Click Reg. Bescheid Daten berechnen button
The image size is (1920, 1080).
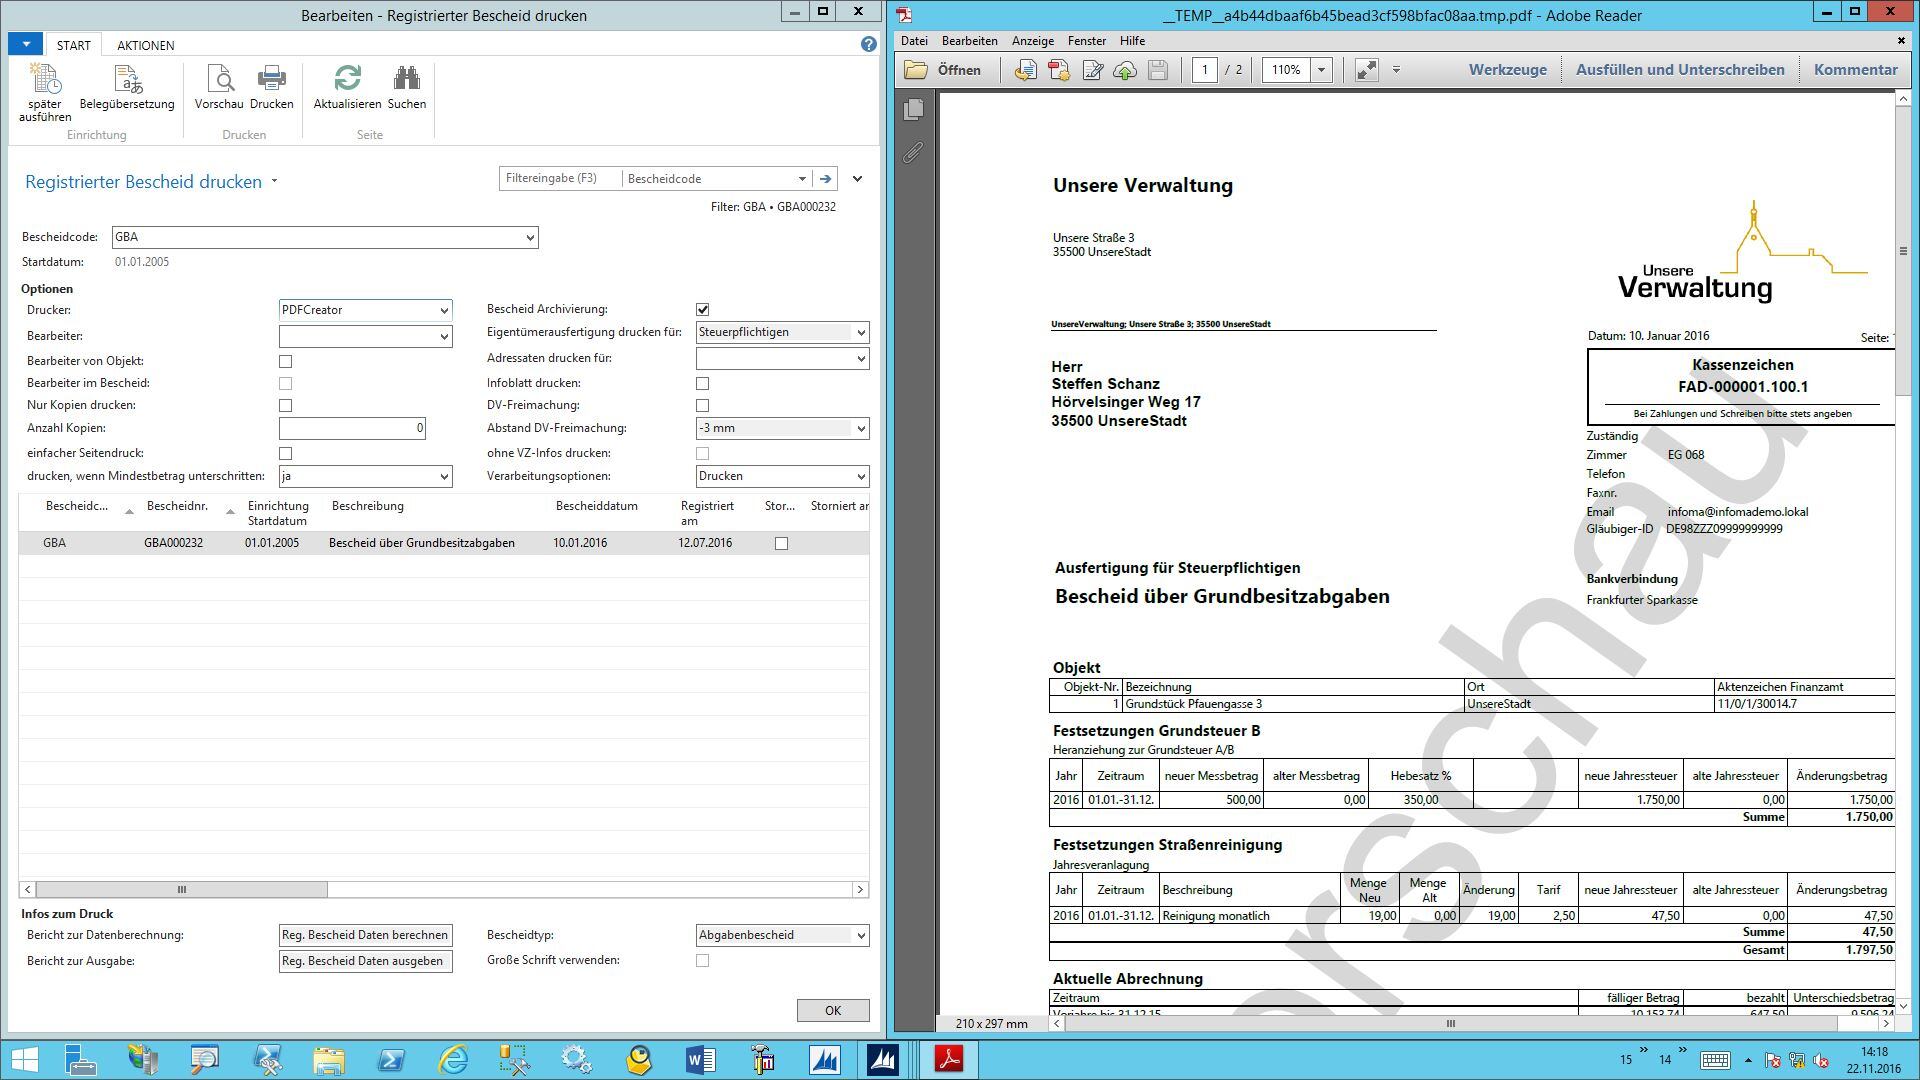pyautogui.click(x=365, y=936)
